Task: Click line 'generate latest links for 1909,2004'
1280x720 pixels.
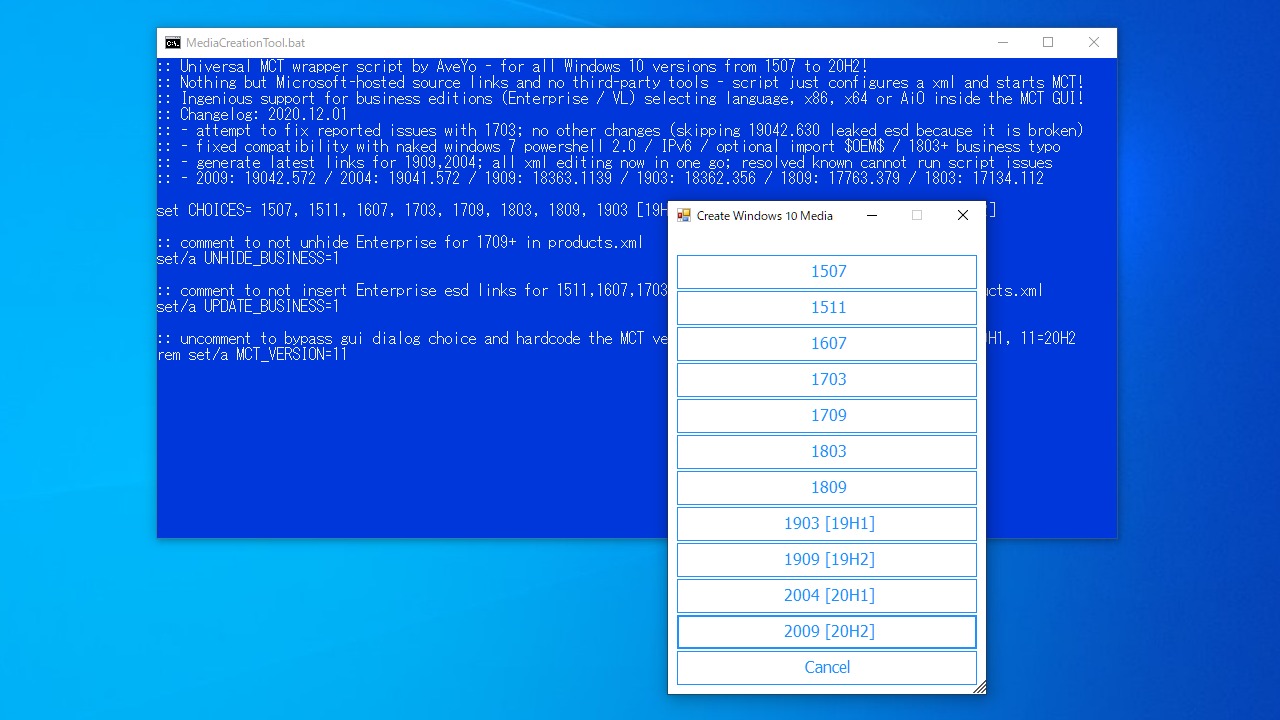Action: pos(604,162)
